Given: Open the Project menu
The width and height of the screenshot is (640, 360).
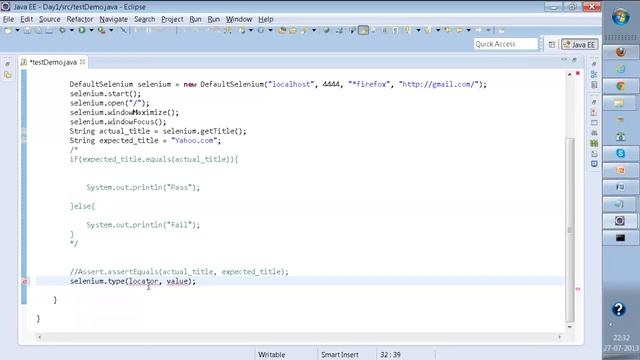Looking at the screenshot, I should tap(172, 19).
